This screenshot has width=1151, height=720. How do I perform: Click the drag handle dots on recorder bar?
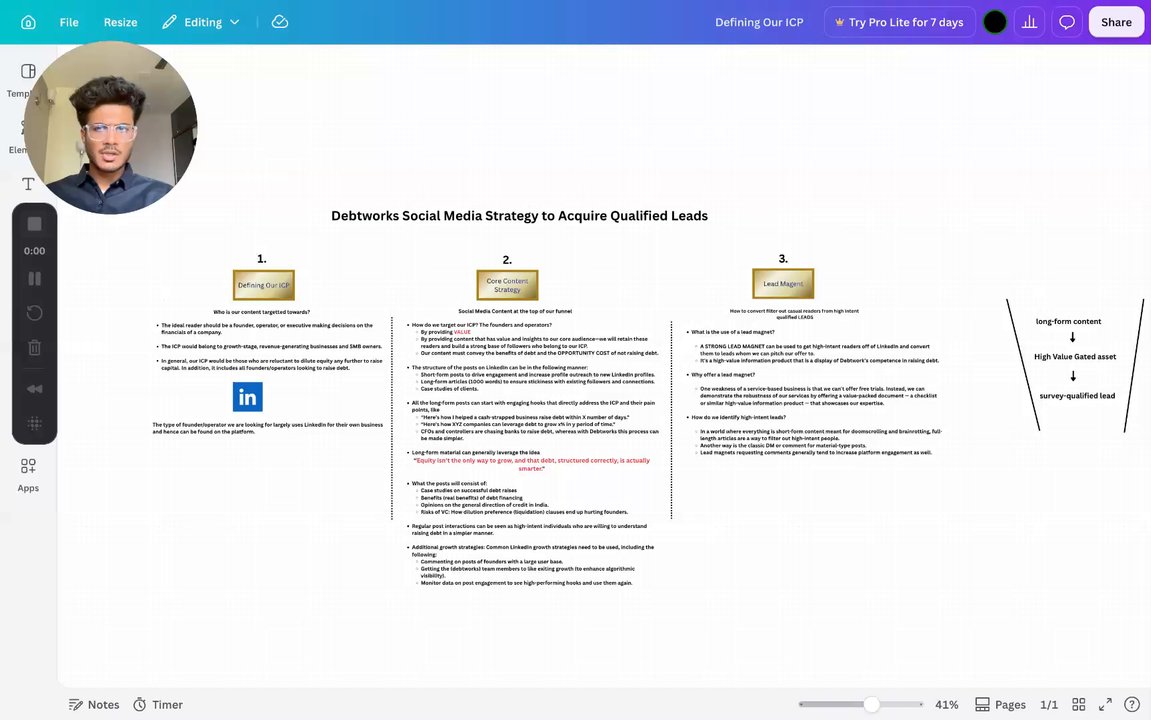(x=35, y=423)
